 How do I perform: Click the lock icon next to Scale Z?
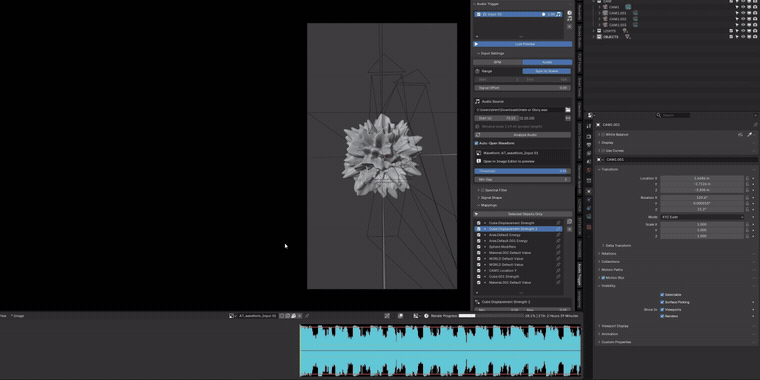747,236
